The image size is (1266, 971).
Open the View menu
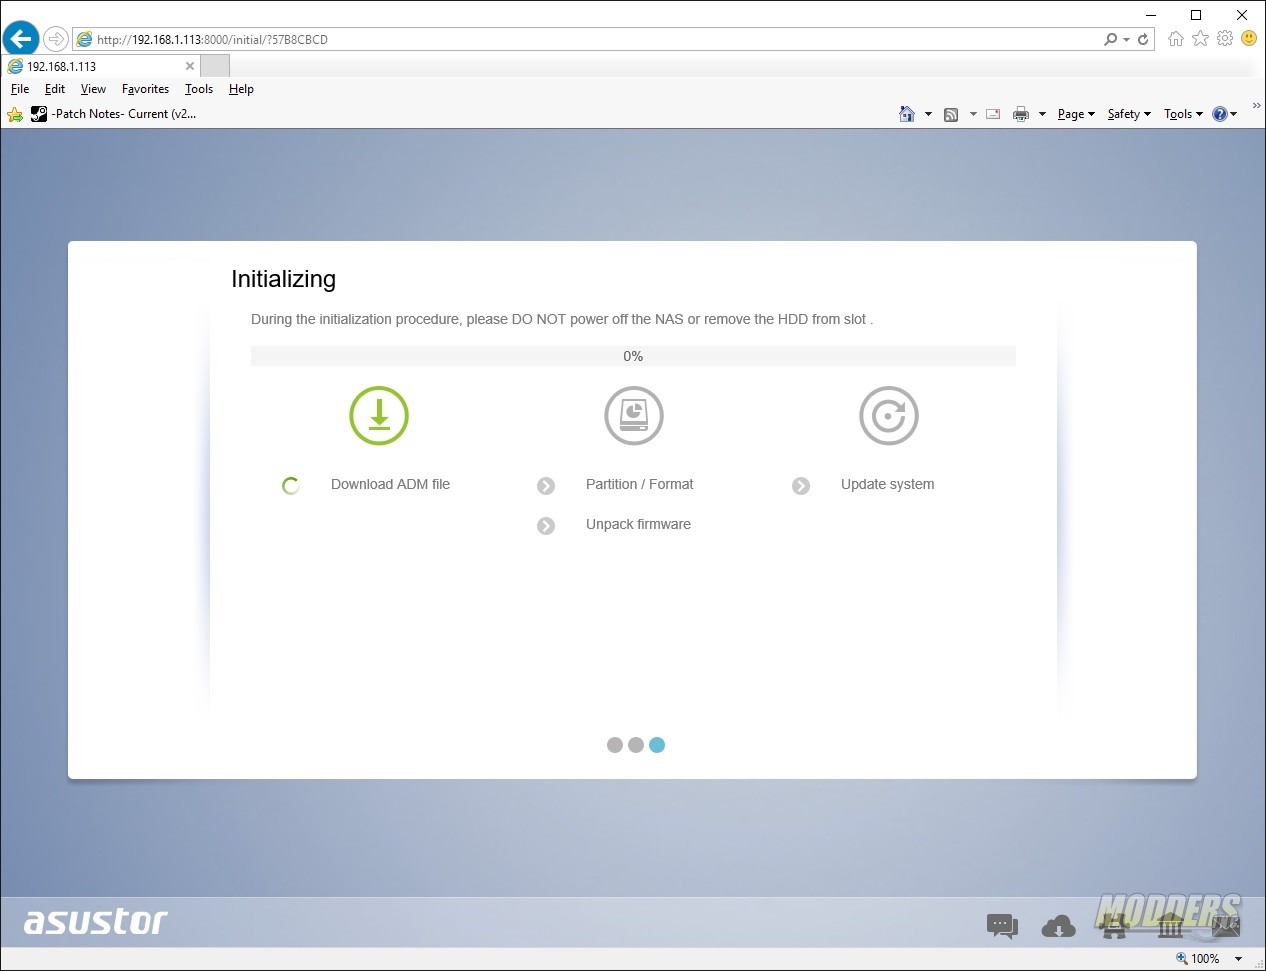(x=93, y=89)
